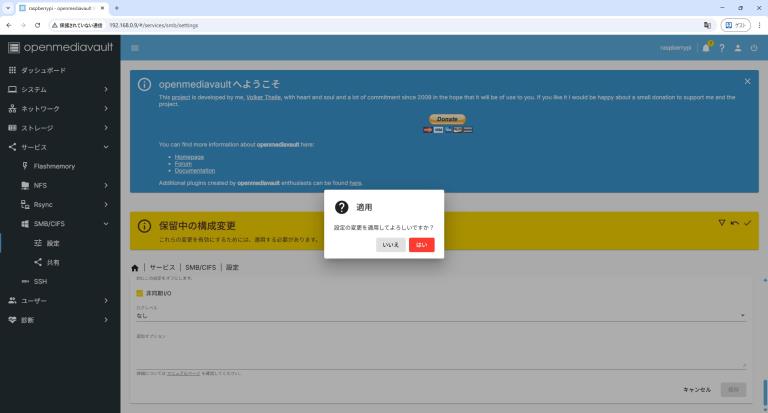The width and height of the screenshot is (768, 413).
Task: Click the NFS icon in sidebar
Action: (25, 185)
